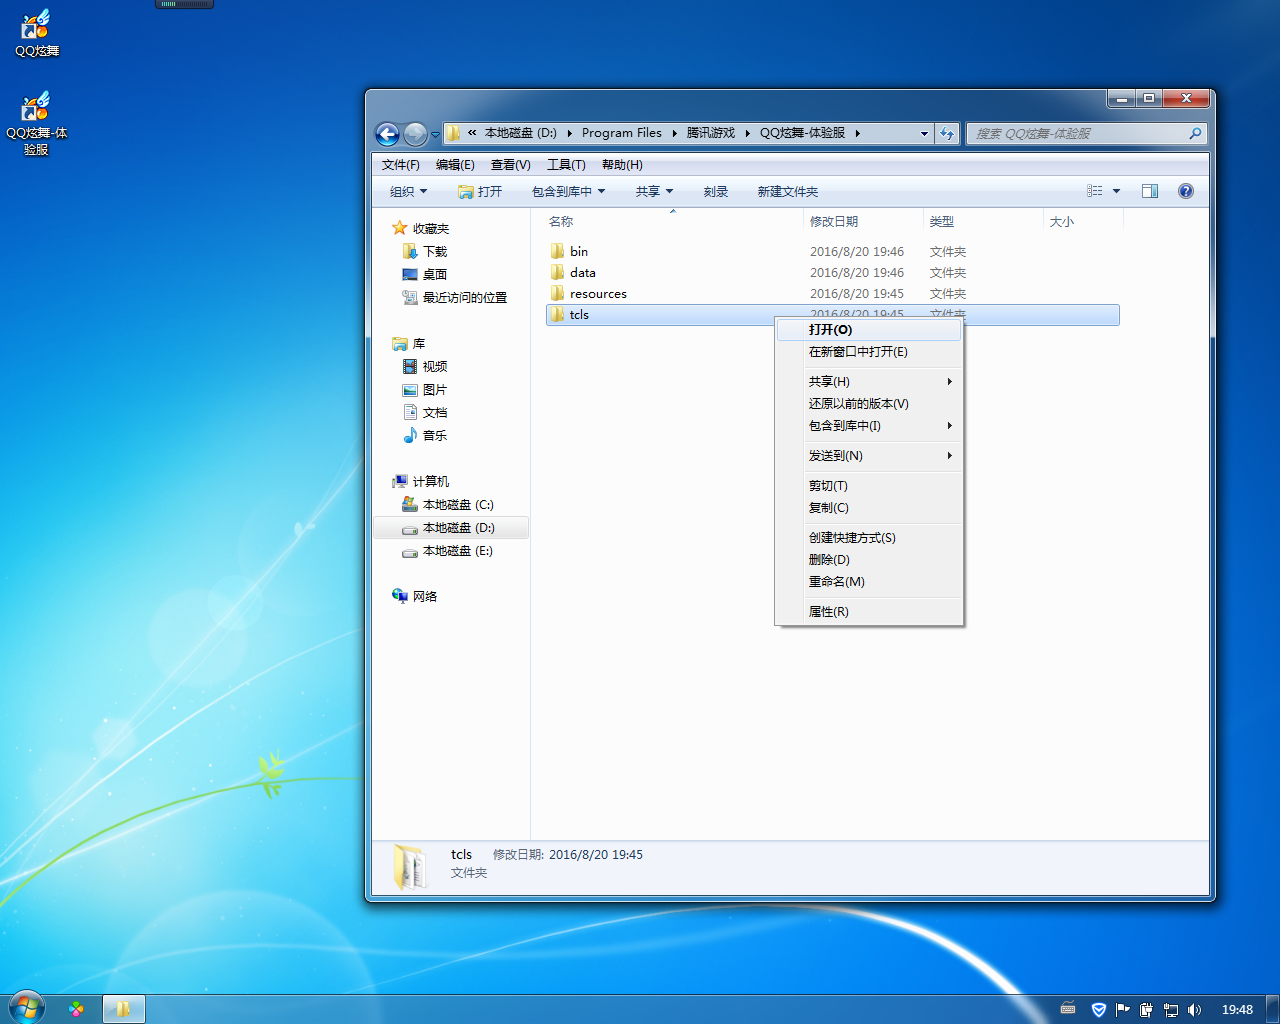This screenshot has height=1024, width=1280.
Task: Click the 音乐 library note icon
Action: [410, 435]
